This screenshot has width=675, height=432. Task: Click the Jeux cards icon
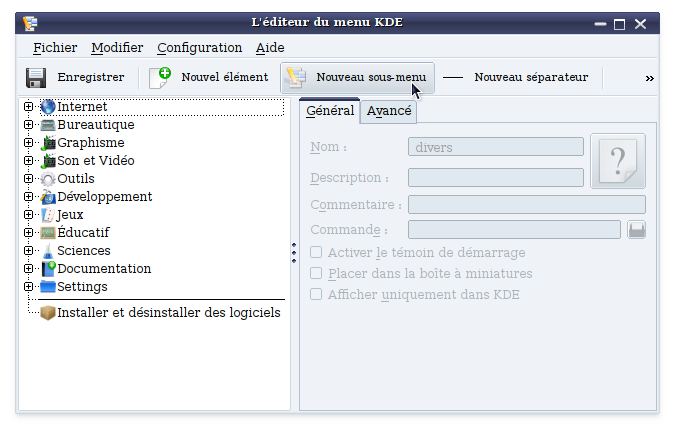[x=48, y=215]
